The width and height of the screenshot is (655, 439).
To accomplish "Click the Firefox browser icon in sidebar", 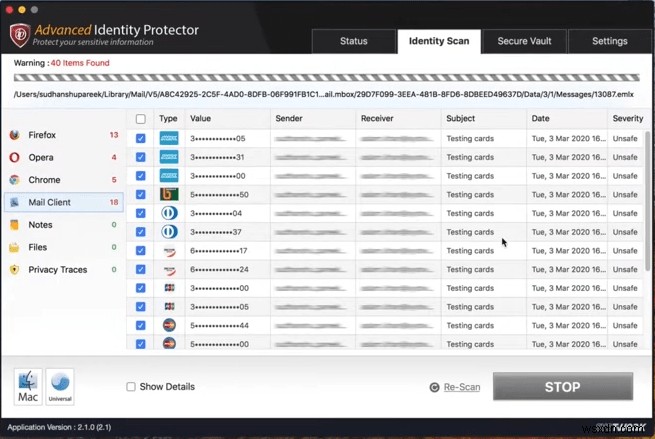I will click(x=15, y=135).
